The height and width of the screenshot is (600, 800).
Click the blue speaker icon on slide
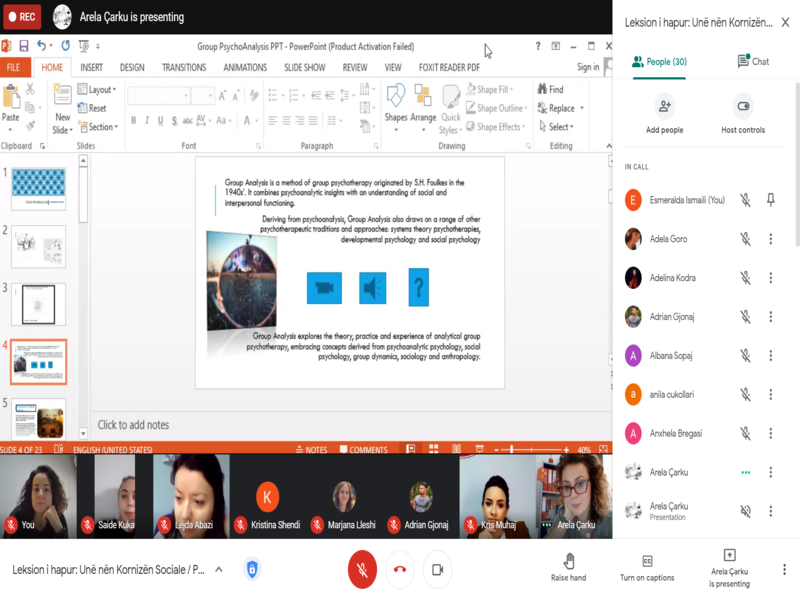point(372,288)
